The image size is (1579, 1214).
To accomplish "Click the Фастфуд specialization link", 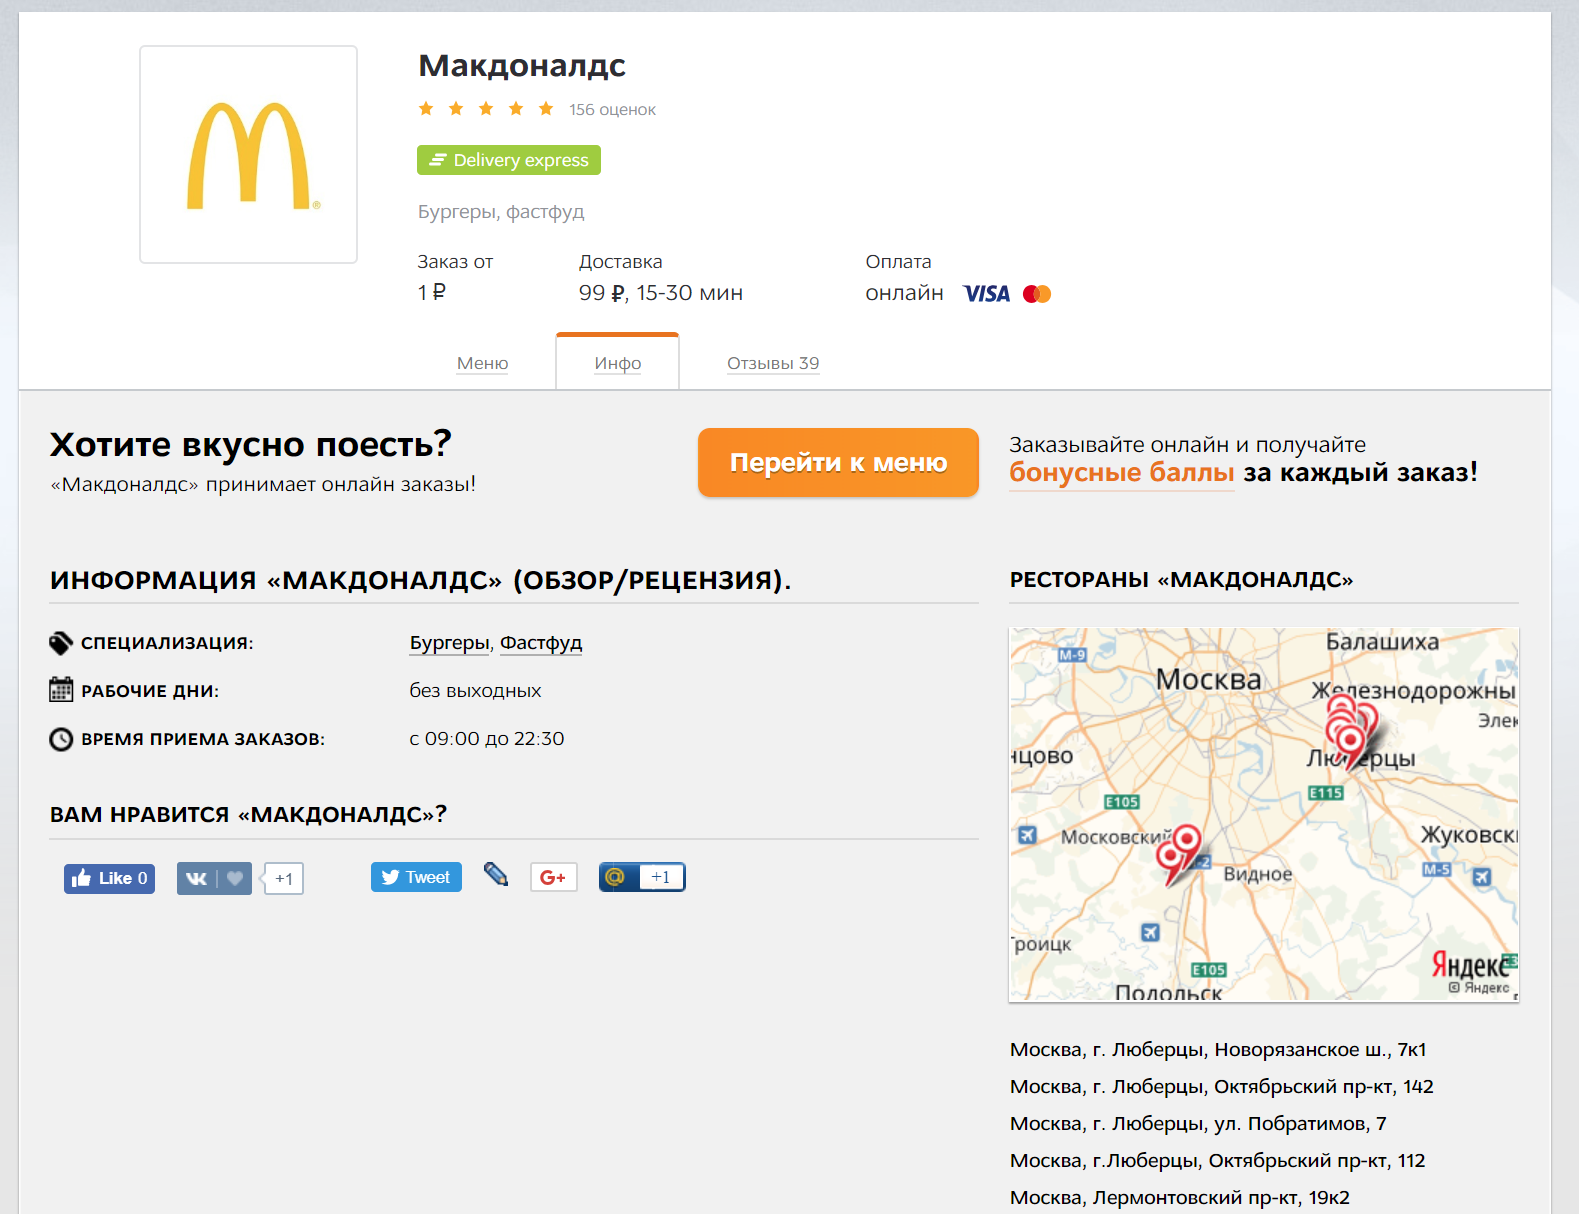I will click(541, 643).
